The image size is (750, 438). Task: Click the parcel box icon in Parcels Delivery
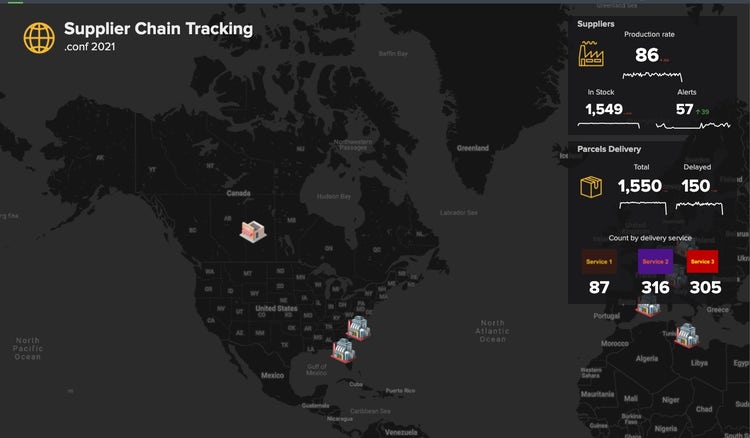(591, 187)
